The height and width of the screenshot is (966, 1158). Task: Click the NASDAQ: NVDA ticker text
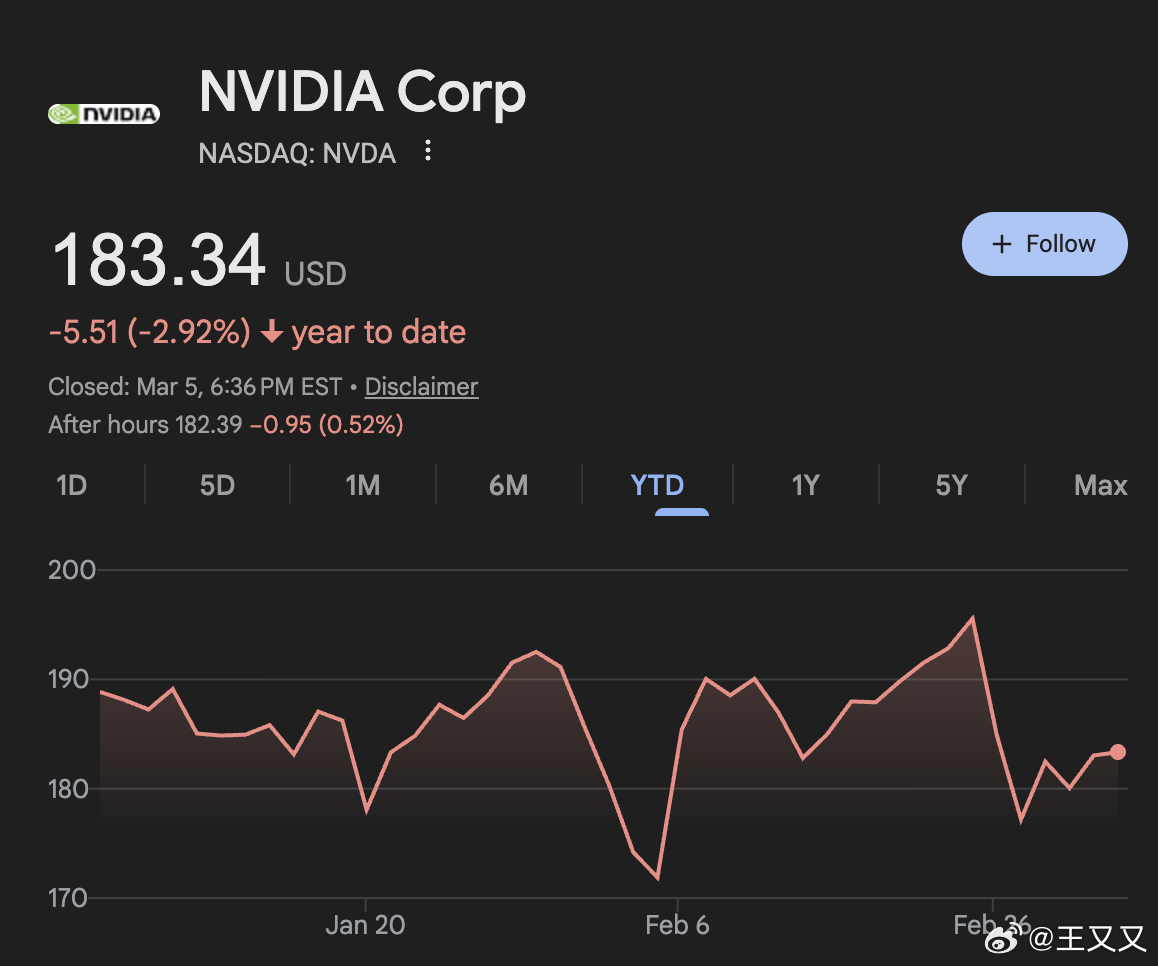click(297, 153)
